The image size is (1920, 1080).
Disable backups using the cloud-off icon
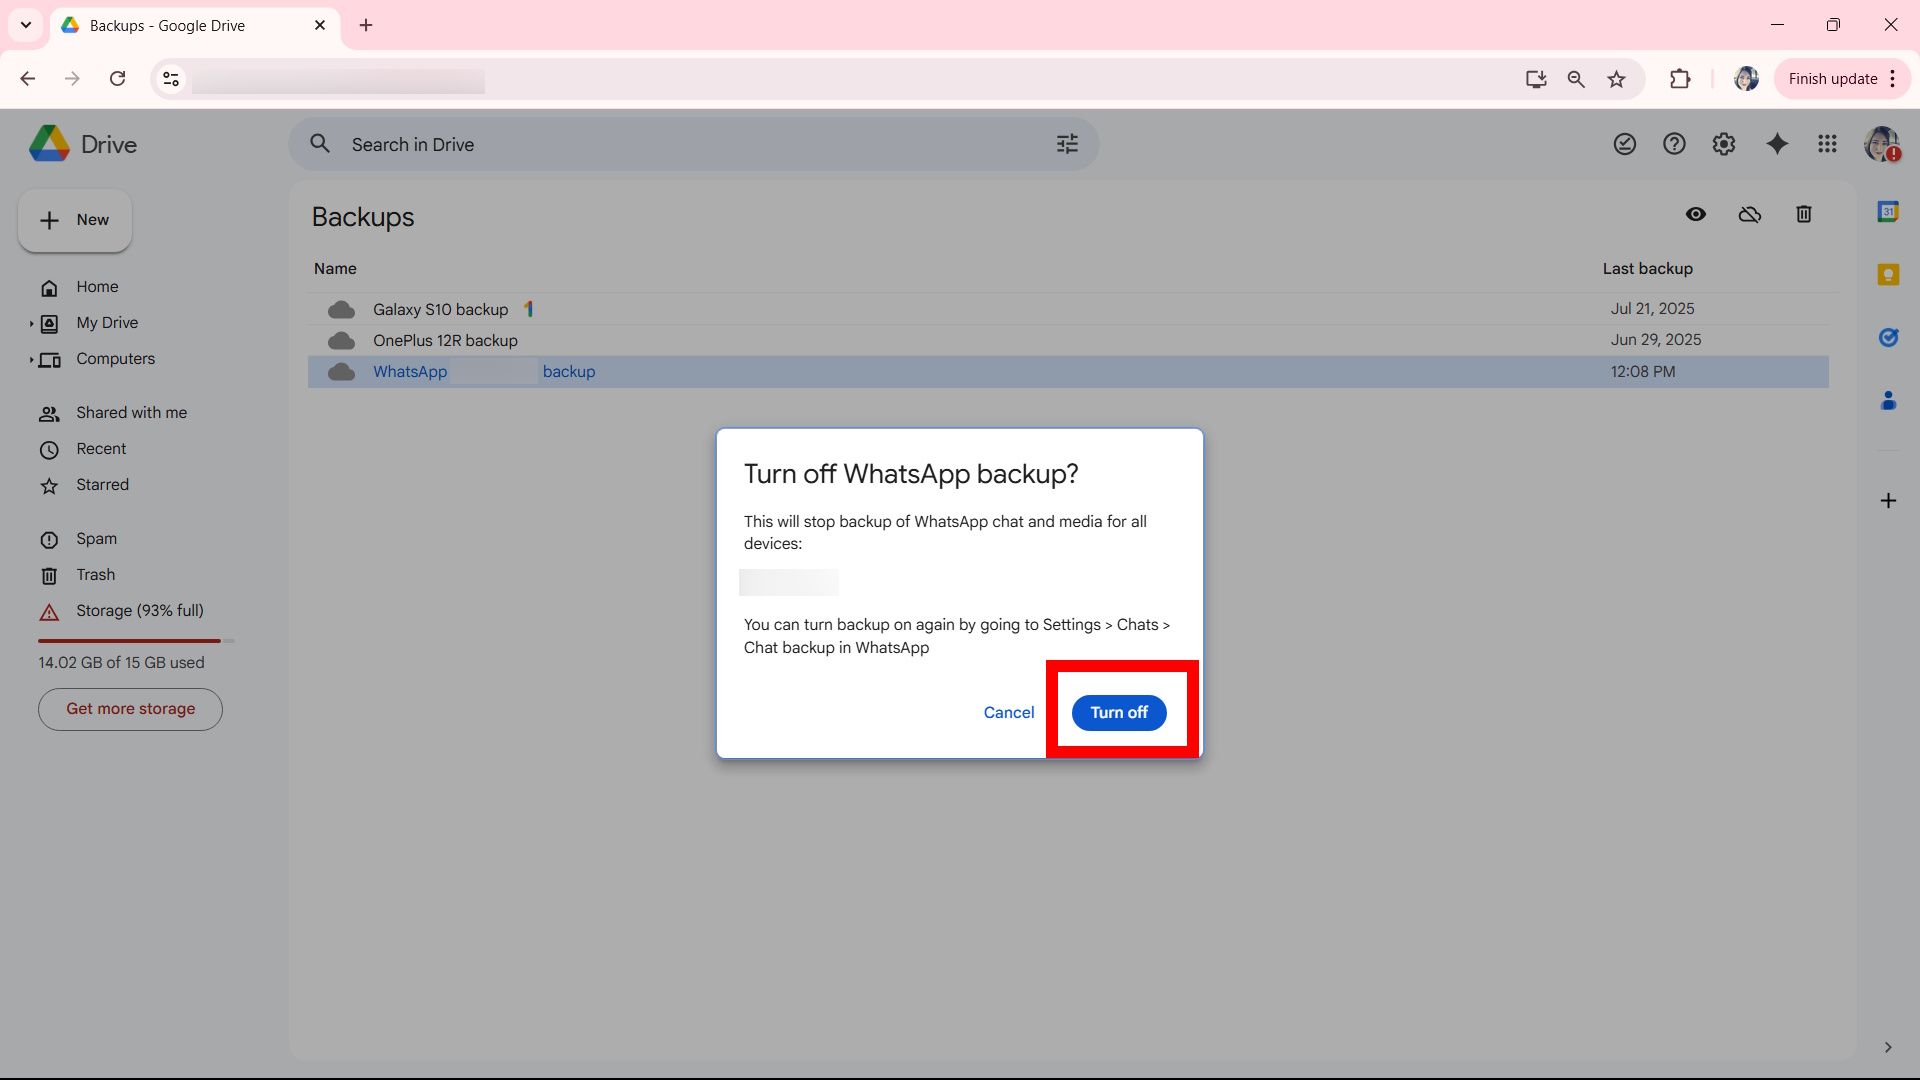click(1749, 214)
